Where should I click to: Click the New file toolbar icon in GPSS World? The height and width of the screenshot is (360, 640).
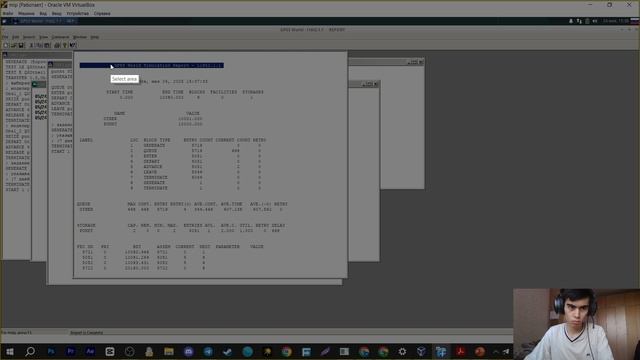tap(6, 45)
